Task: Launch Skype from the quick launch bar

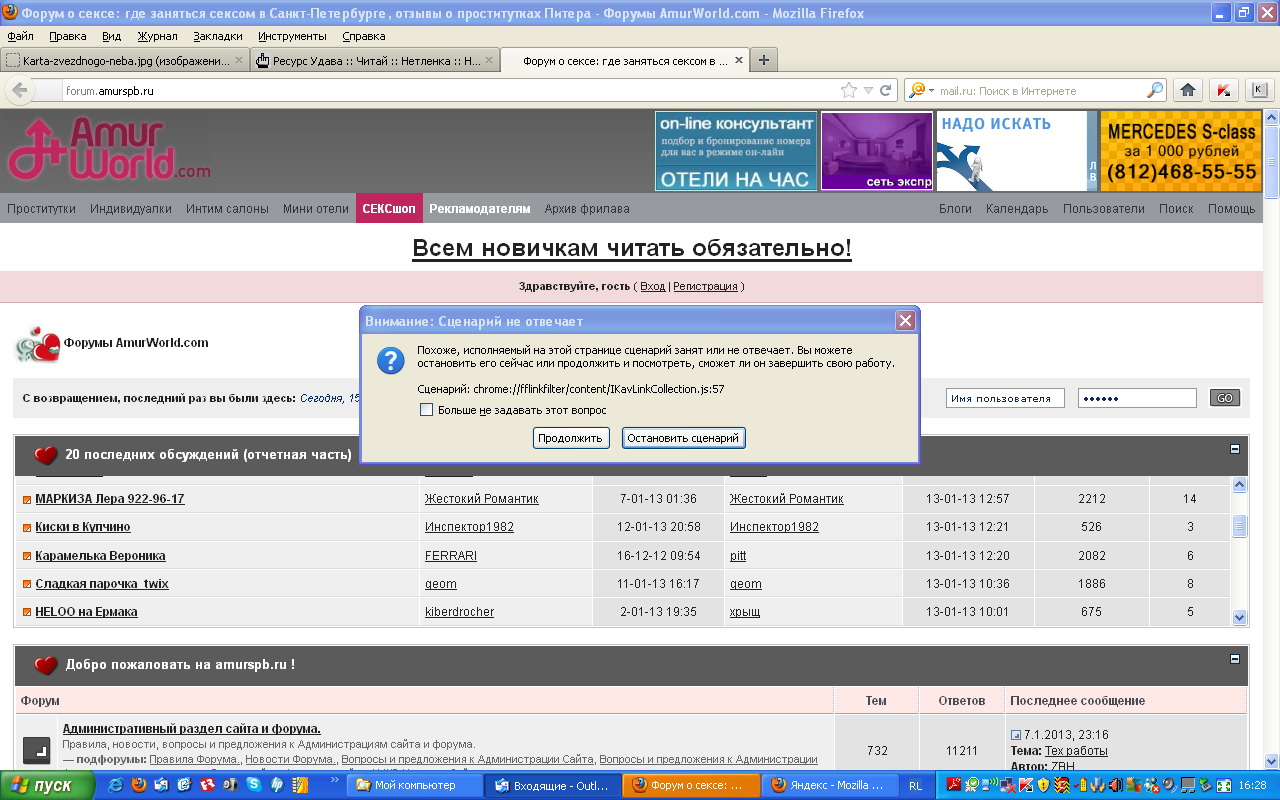Action: pyautogui.click(x=254, y=785)
